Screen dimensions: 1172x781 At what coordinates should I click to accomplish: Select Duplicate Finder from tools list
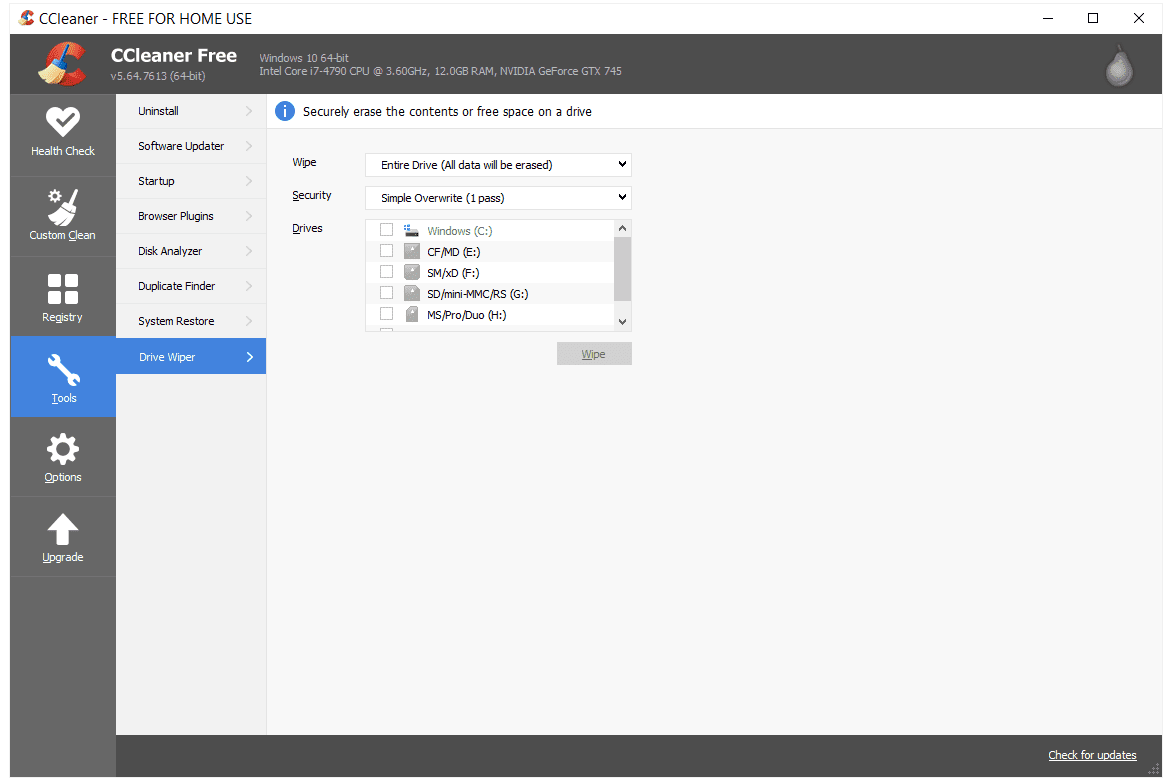[x=190, y=286]
